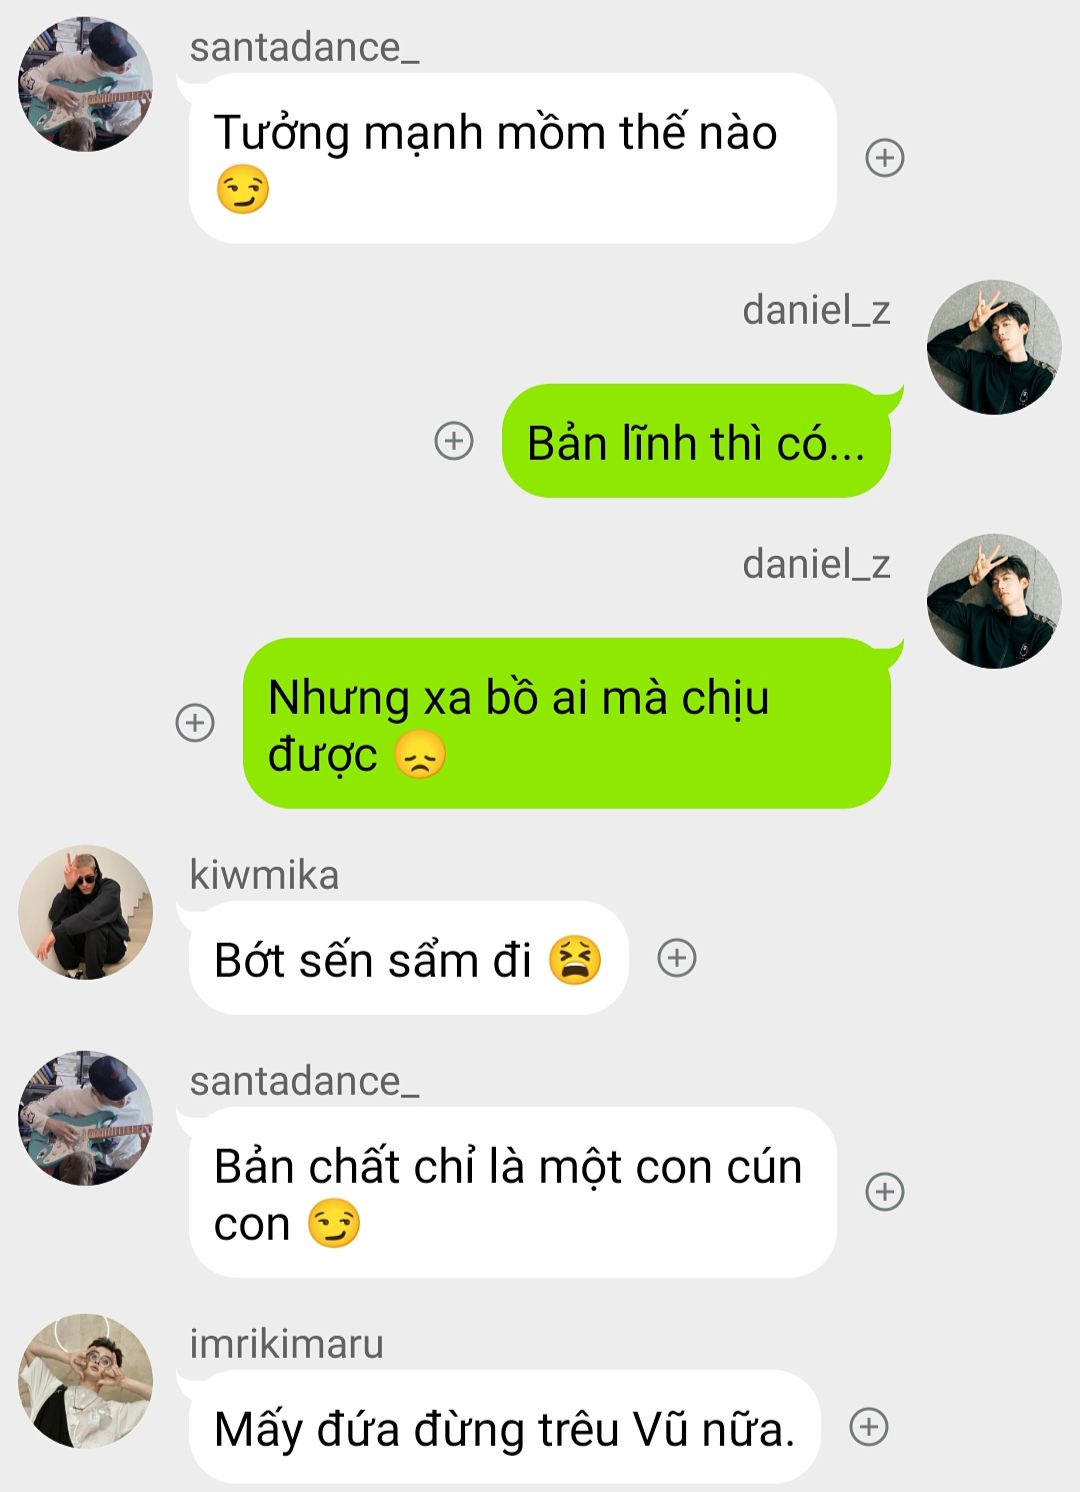Tap plus icon beside "Mấy đứa đừng trêu Vũ nữa."
The image size is (1080, 1492).
868,1427
